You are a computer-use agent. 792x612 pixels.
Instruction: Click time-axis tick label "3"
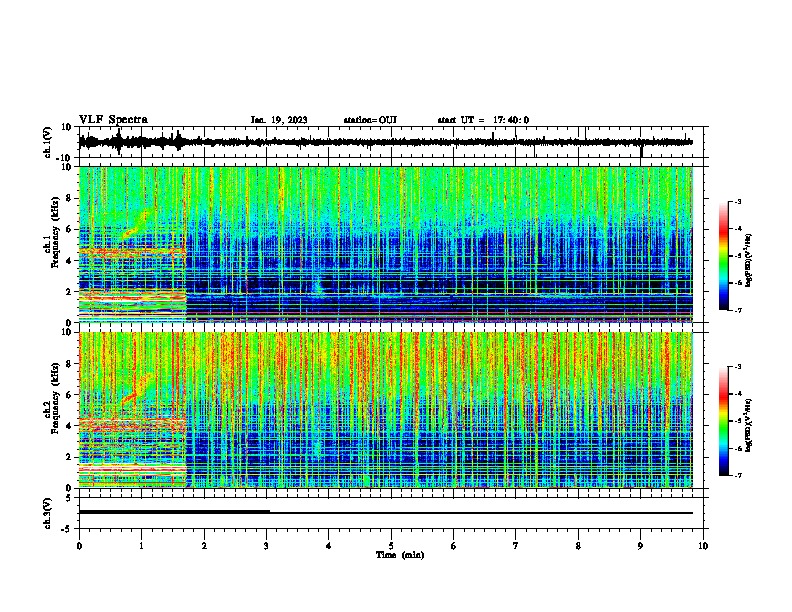pos(266,546)
